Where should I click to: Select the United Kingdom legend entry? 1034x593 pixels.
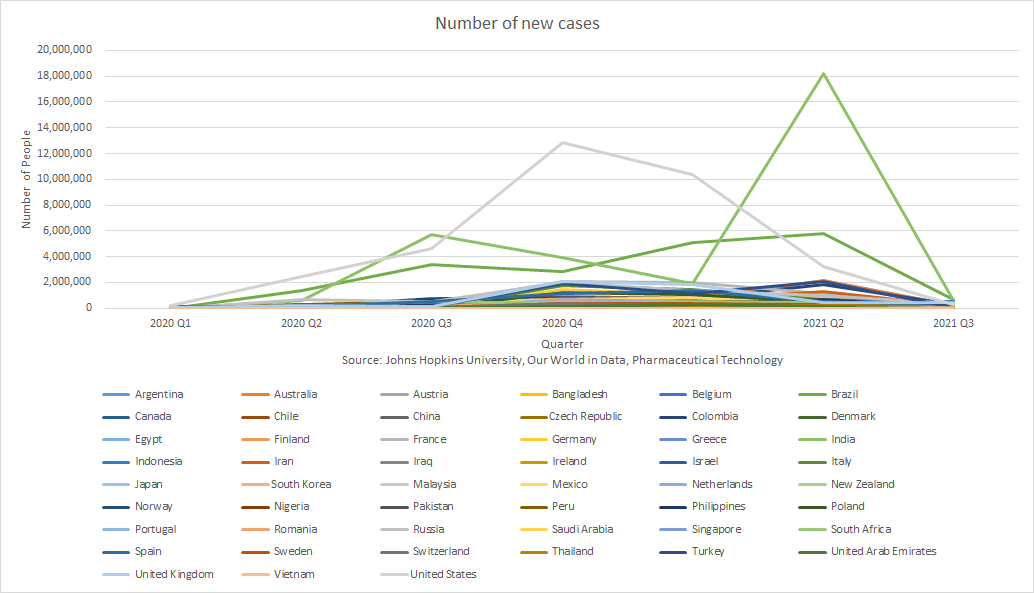point(174,574)
